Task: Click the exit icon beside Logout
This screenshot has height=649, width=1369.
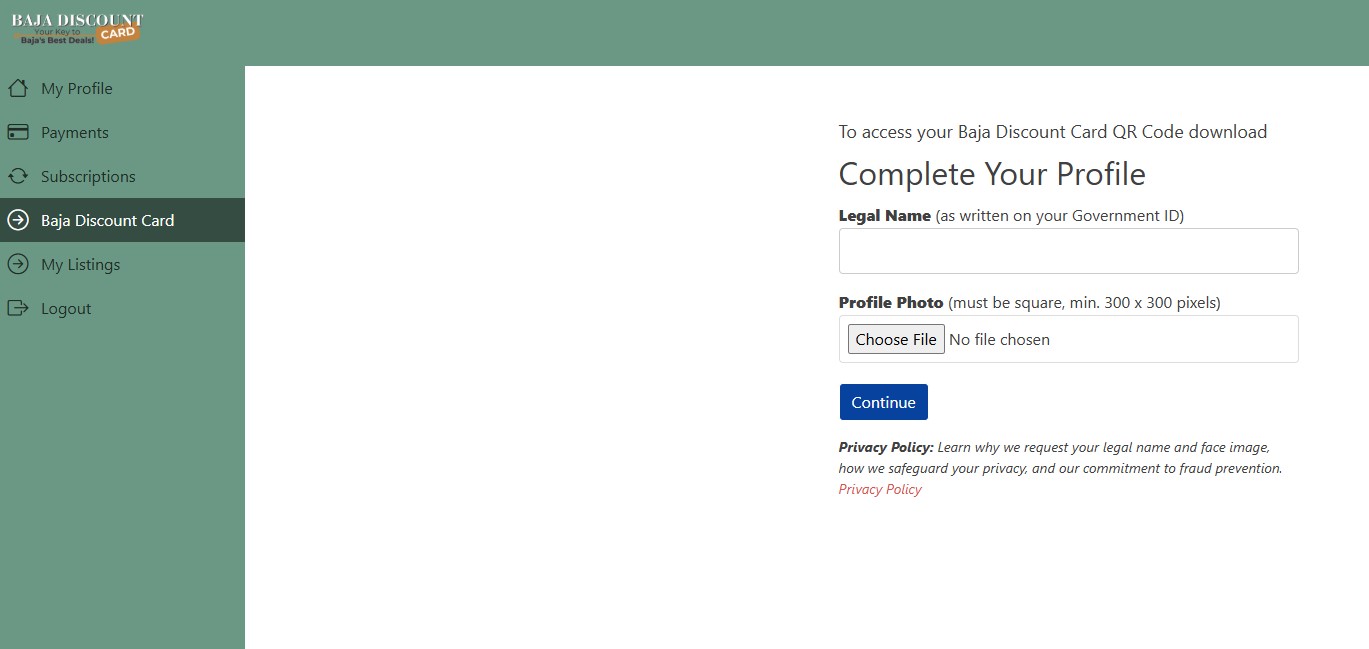Action: click(x=17, y=308)
